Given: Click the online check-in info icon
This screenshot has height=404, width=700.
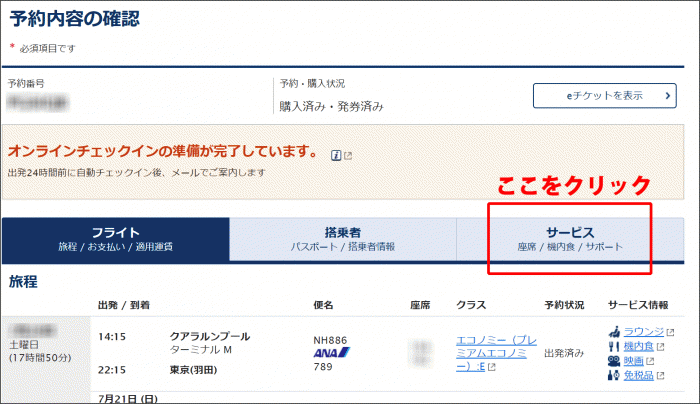Looking at the screenshot, I should click(336, 156).
